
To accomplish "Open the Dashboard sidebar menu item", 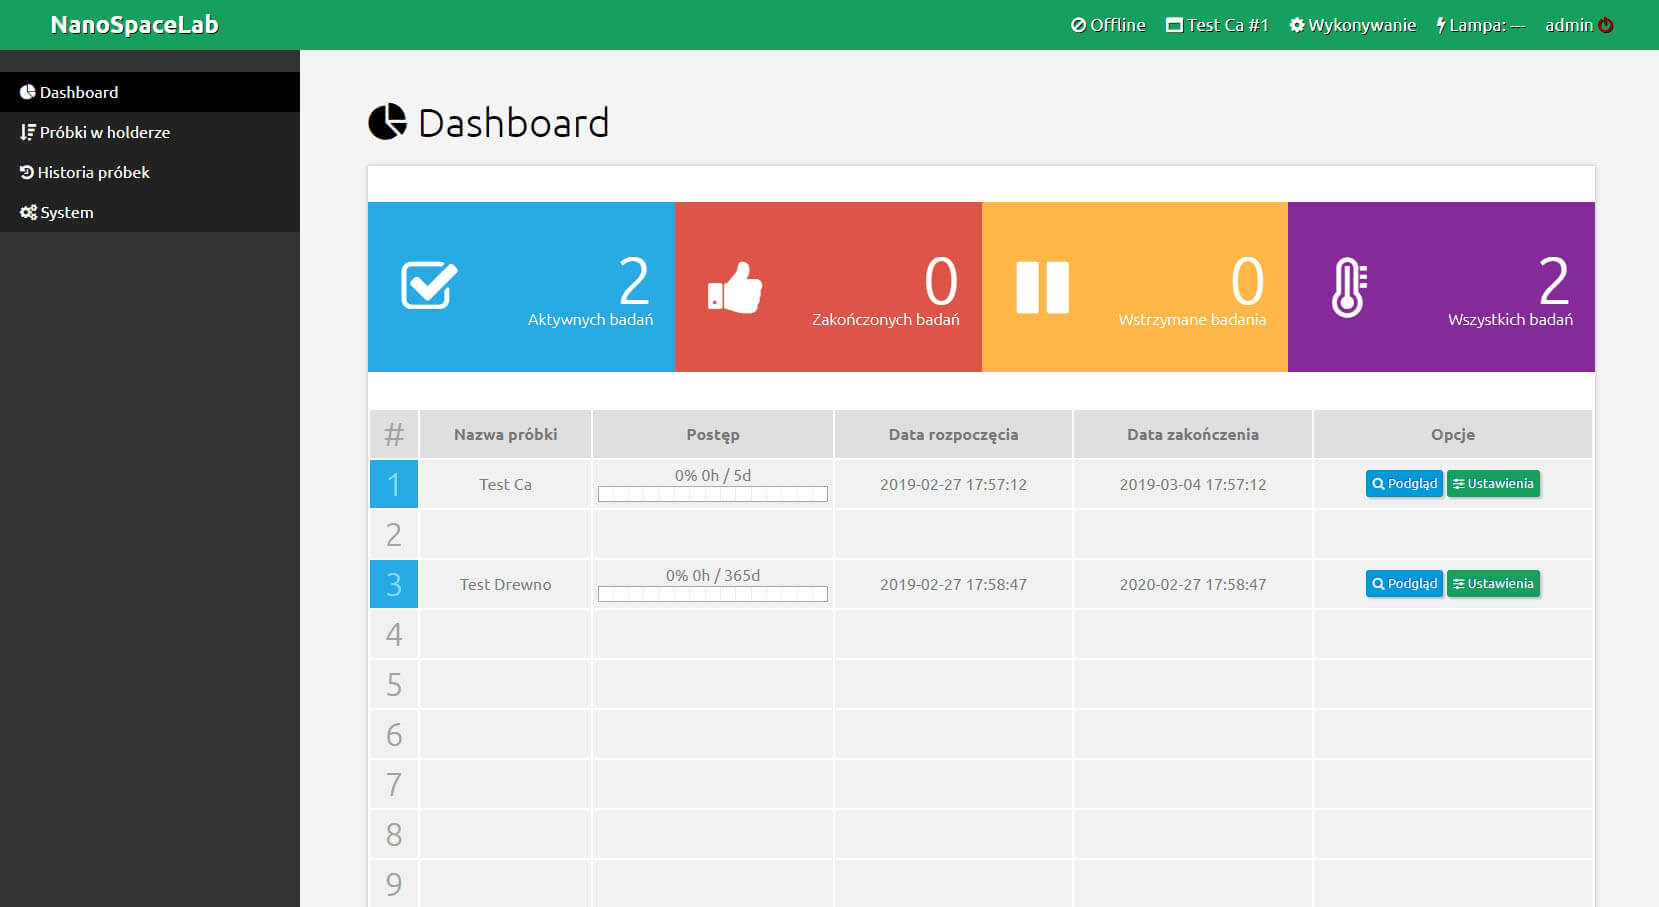I will pos(78,92).
